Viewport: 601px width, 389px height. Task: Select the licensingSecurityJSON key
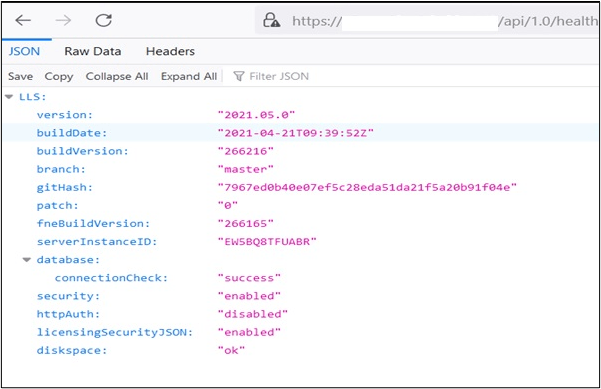click(115, 332)
